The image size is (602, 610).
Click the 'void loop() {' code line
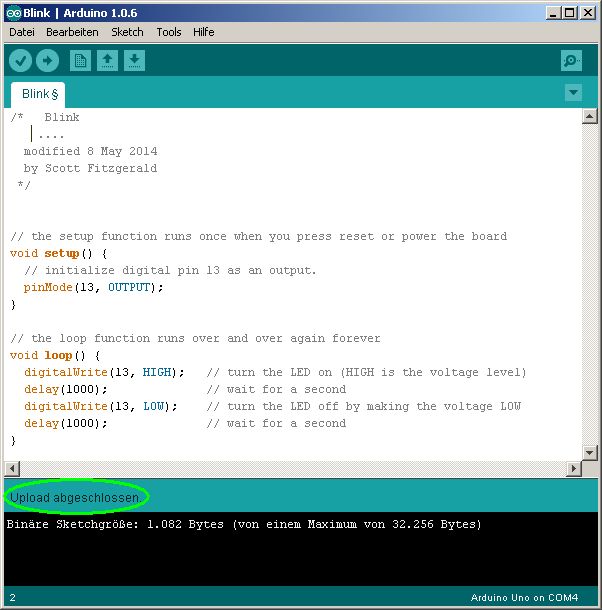coord(55,356)
